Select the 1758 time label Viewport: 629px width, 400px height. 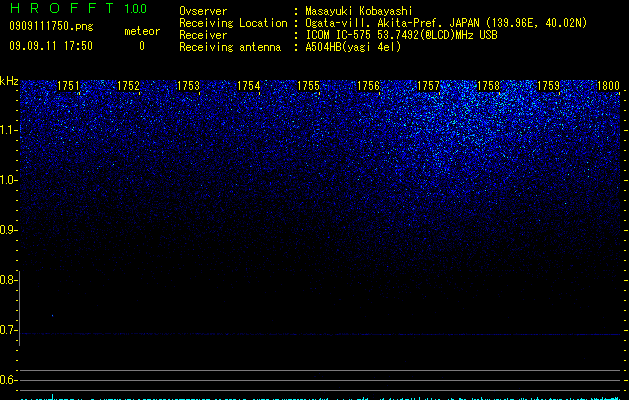tap(489, 86)
